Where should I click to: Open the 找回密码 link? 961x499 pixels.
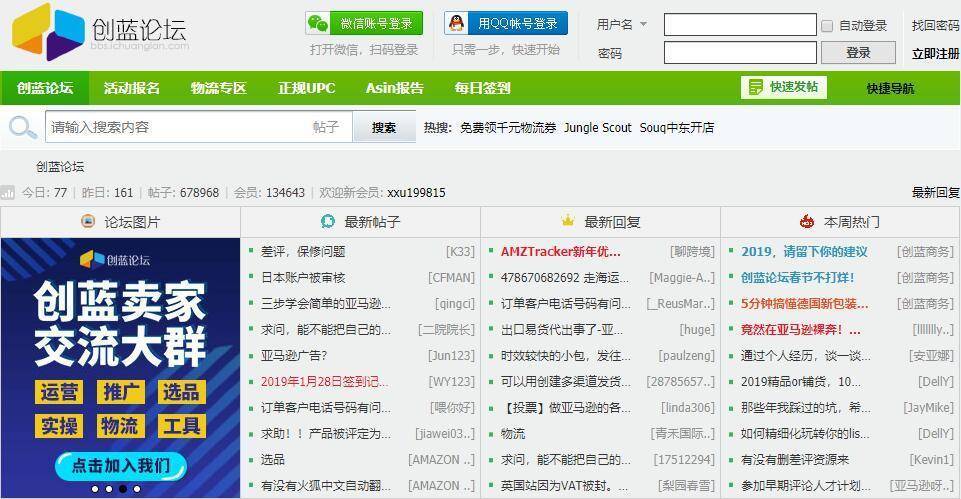tap(935, 25)
